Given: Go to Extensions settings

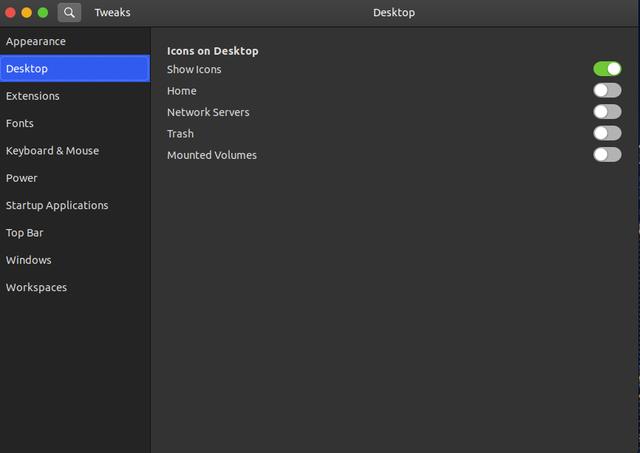Looking at the screenshot, I should [75, 96].
